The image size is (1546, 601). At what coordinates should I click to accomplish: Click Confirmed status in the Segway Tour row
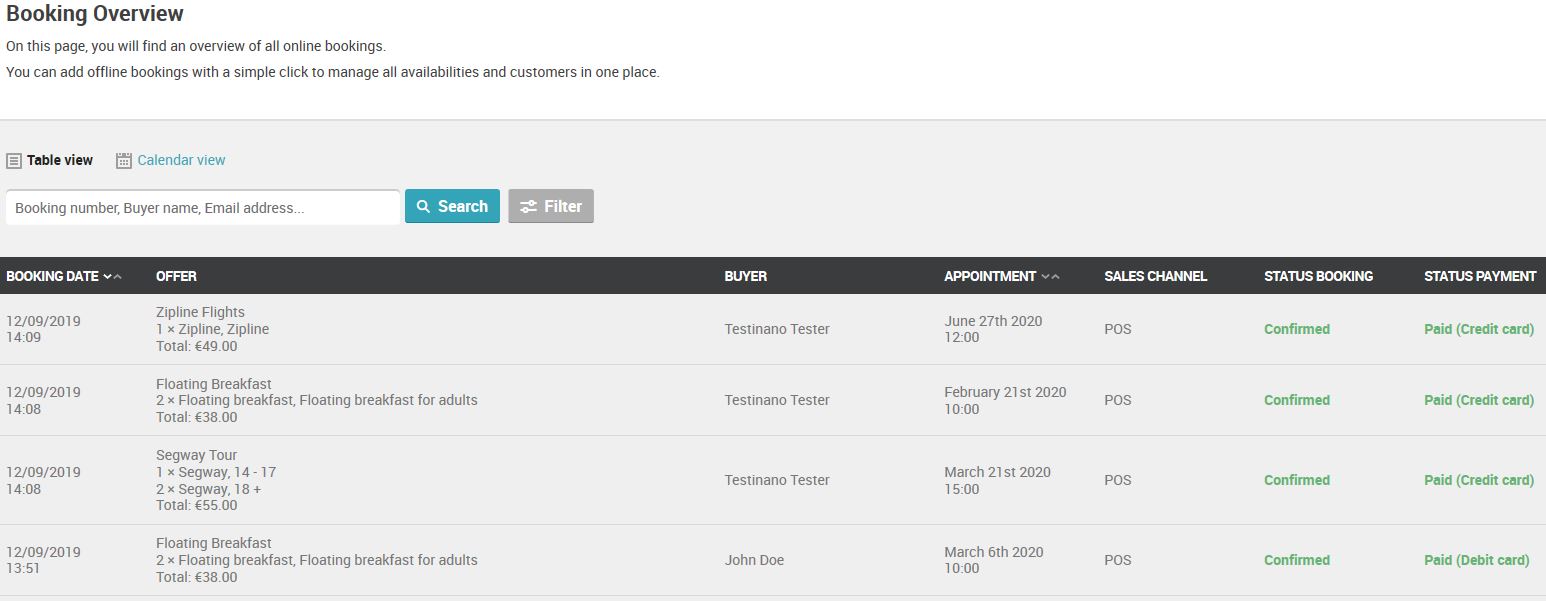1297,480
